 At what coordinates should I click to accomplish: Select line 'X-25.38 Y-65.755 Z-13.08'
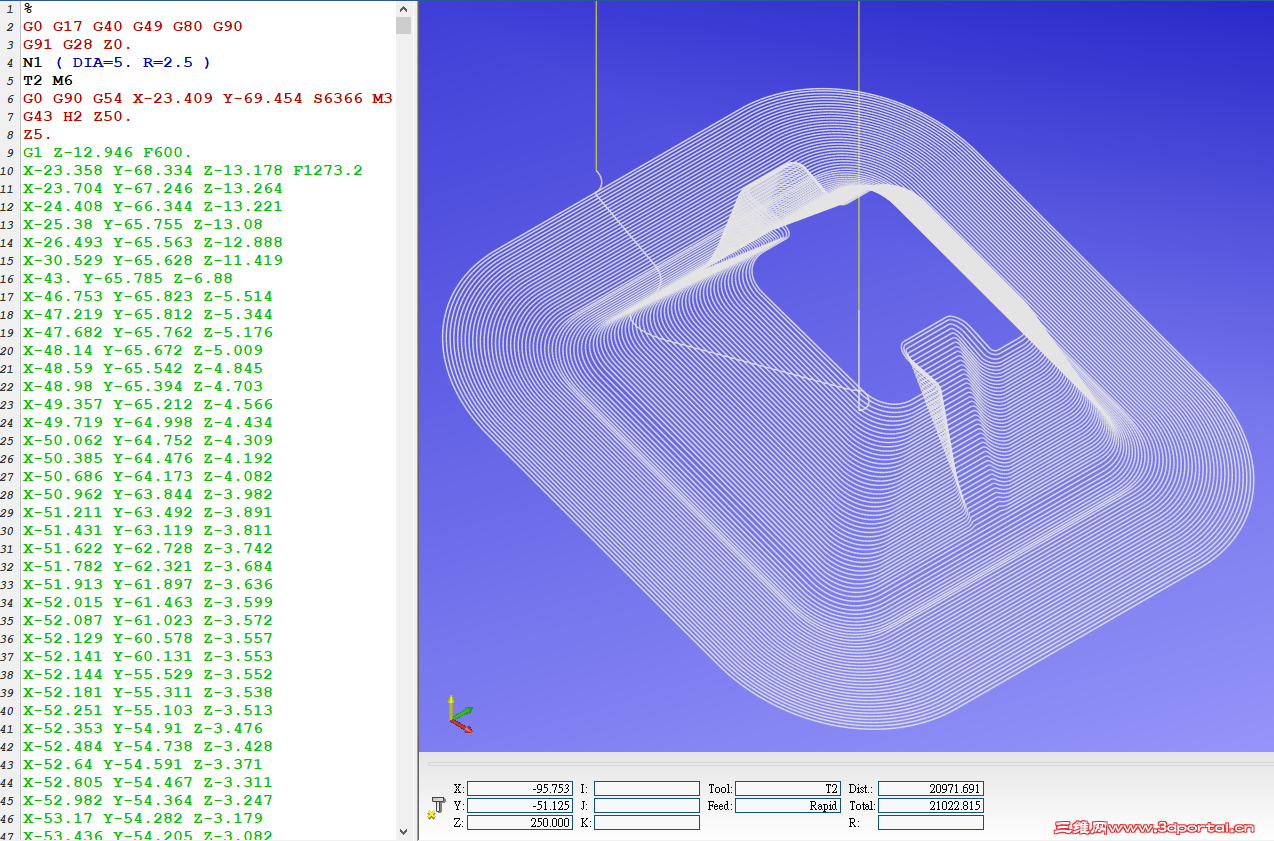click(142, 224)
